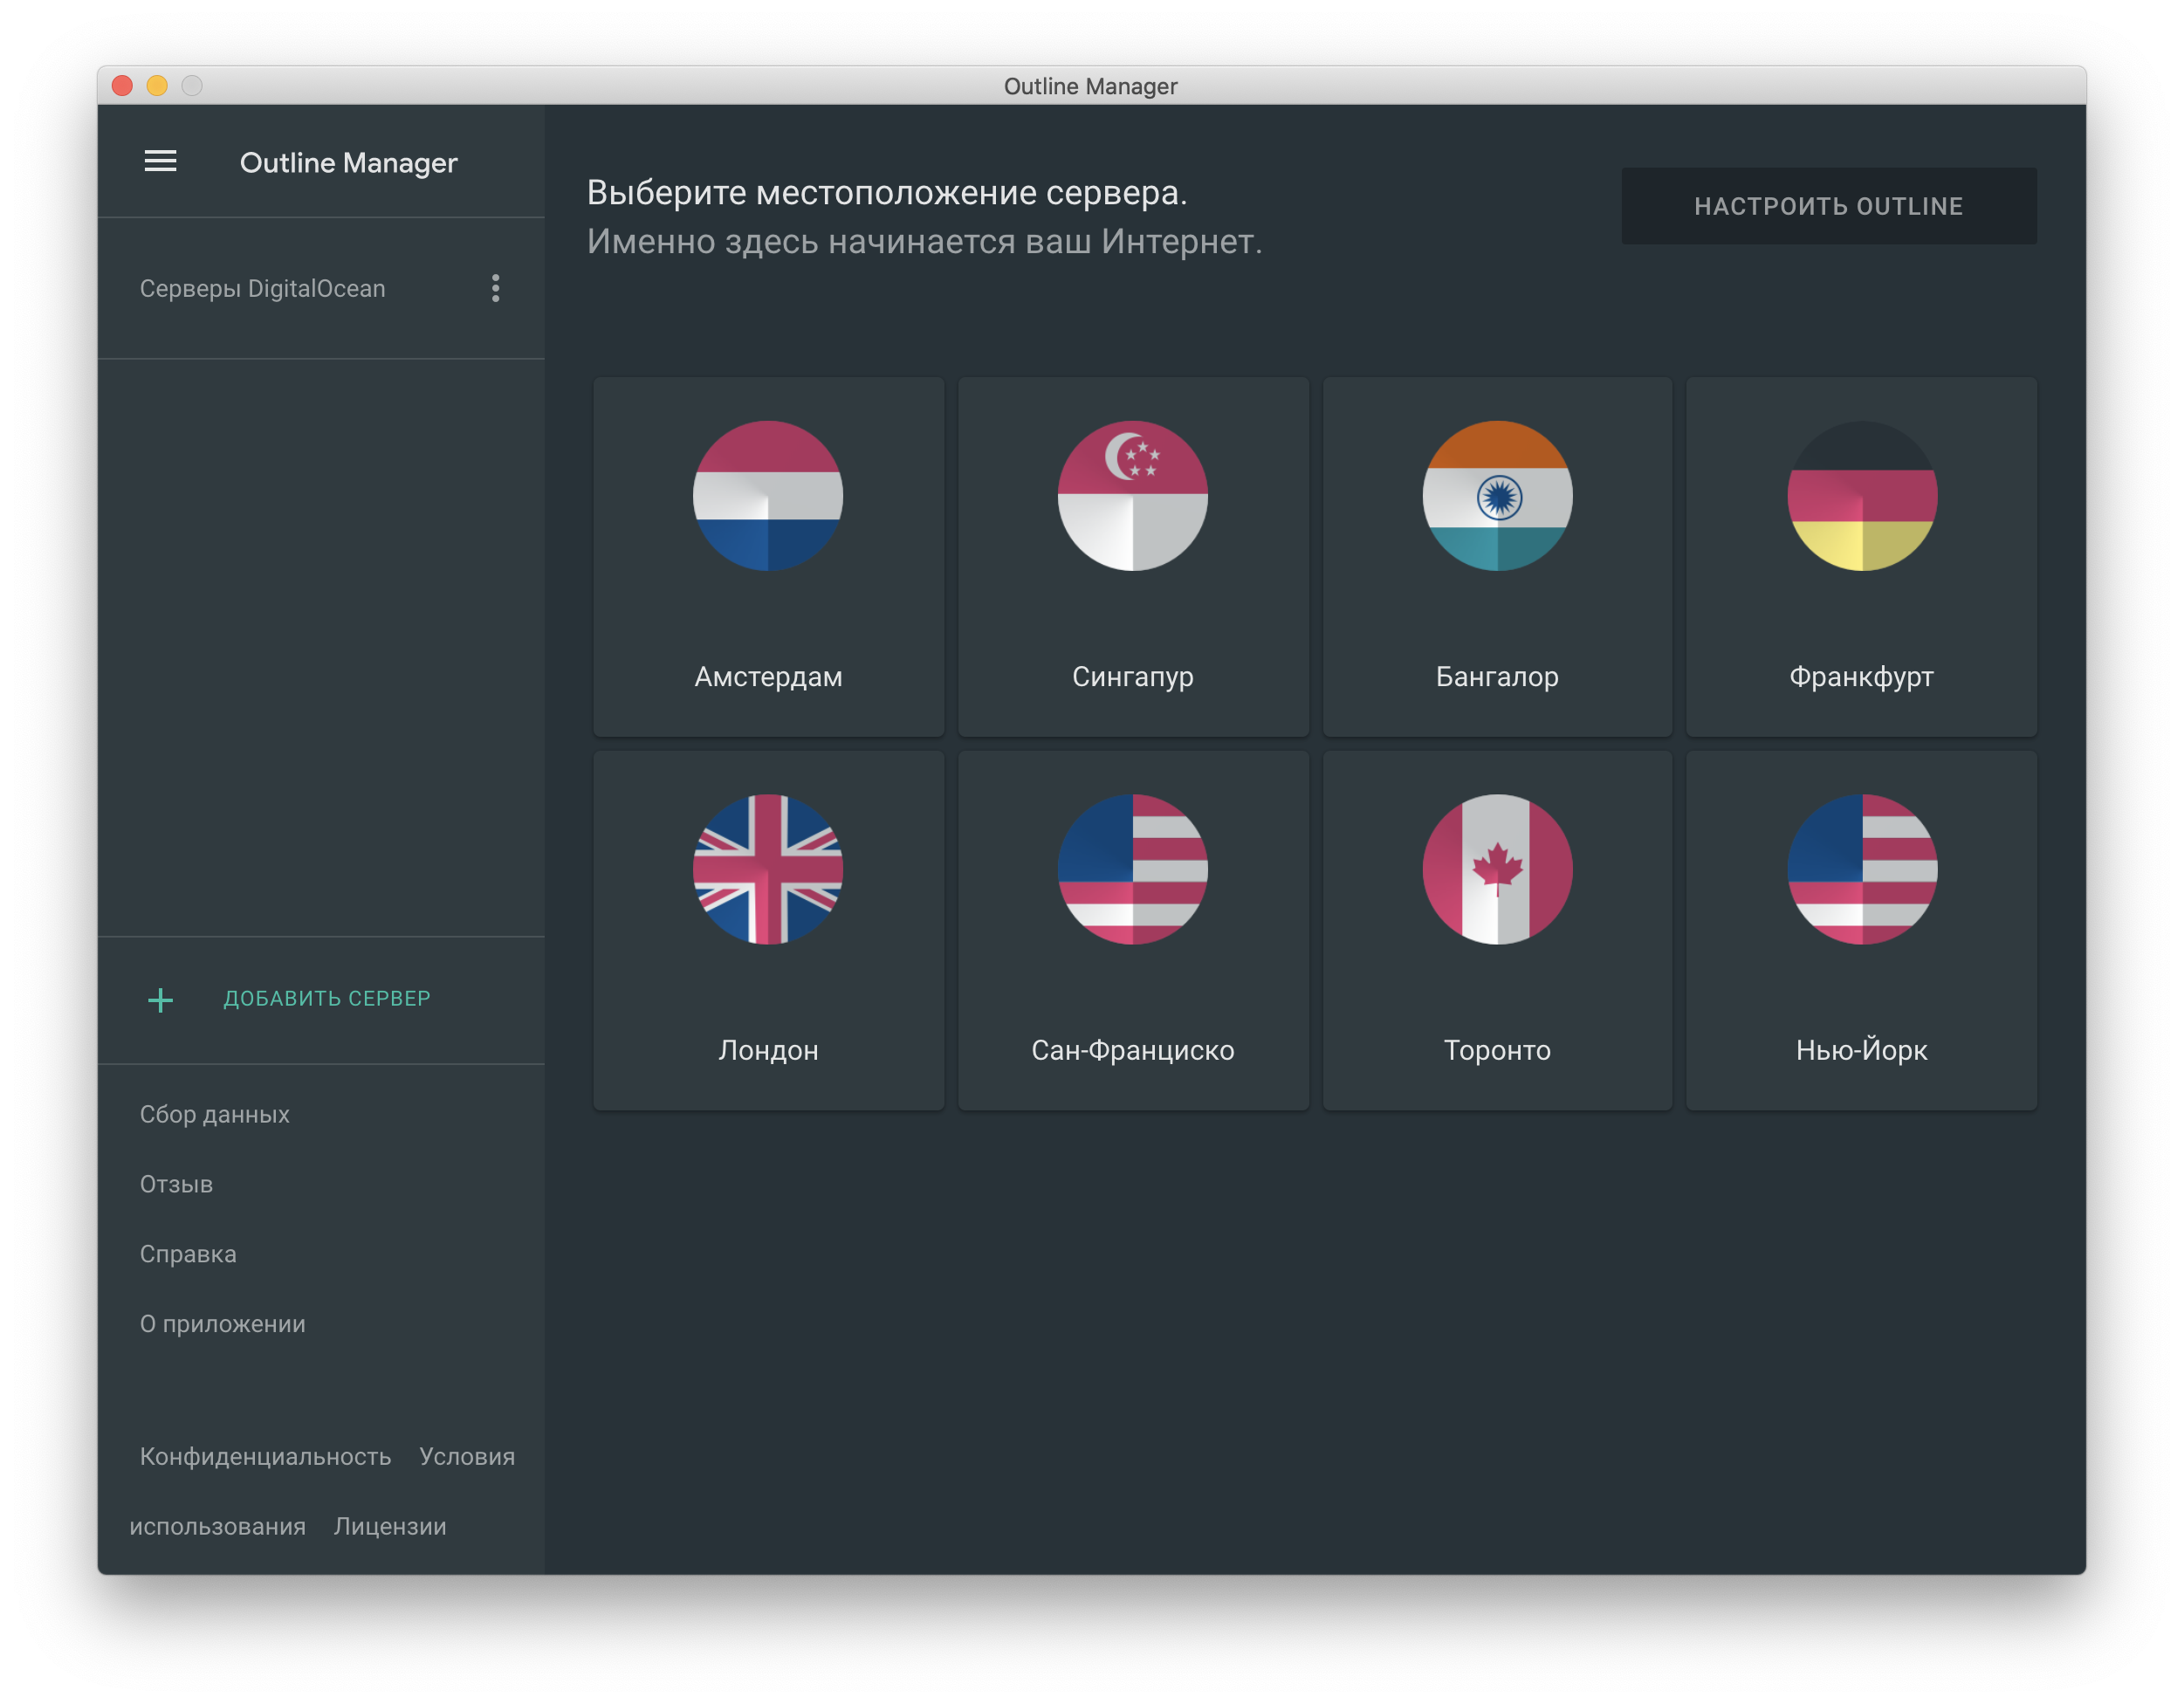The image size is (2184, 1704).
Task: Choose the Франкфурт location label
Action: 1861,677
